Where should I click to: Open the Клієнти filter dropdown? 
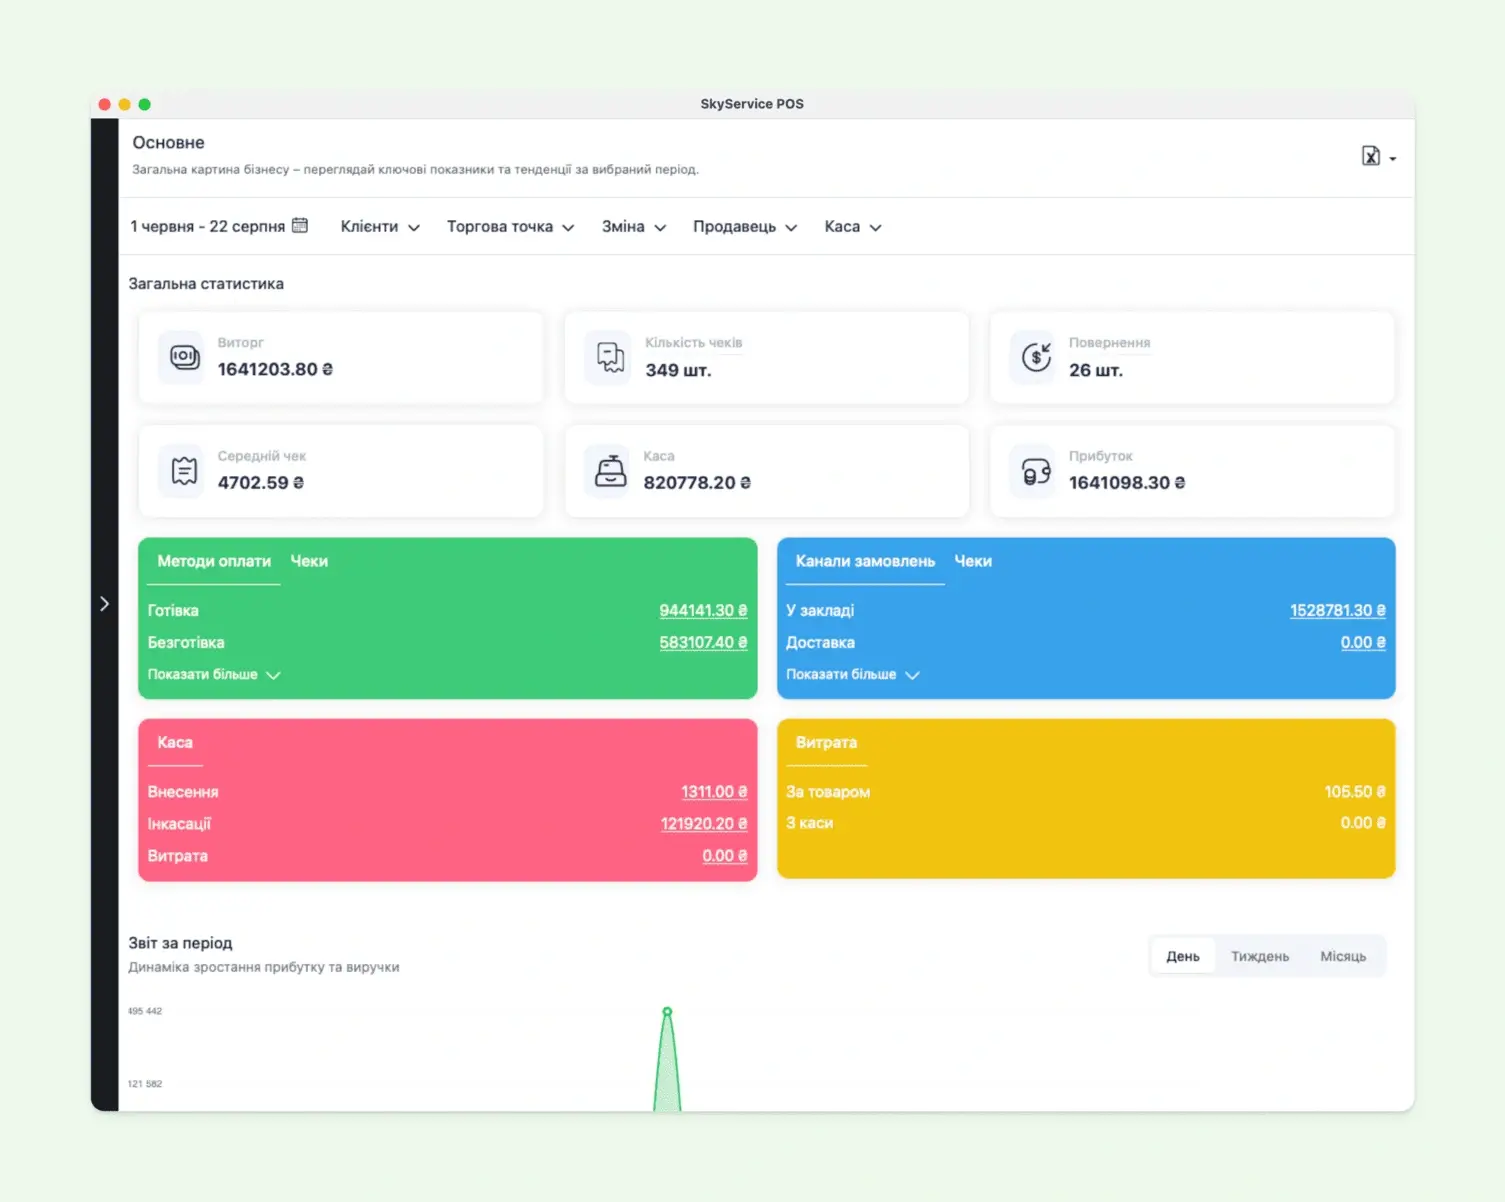(x=379, y=227)
